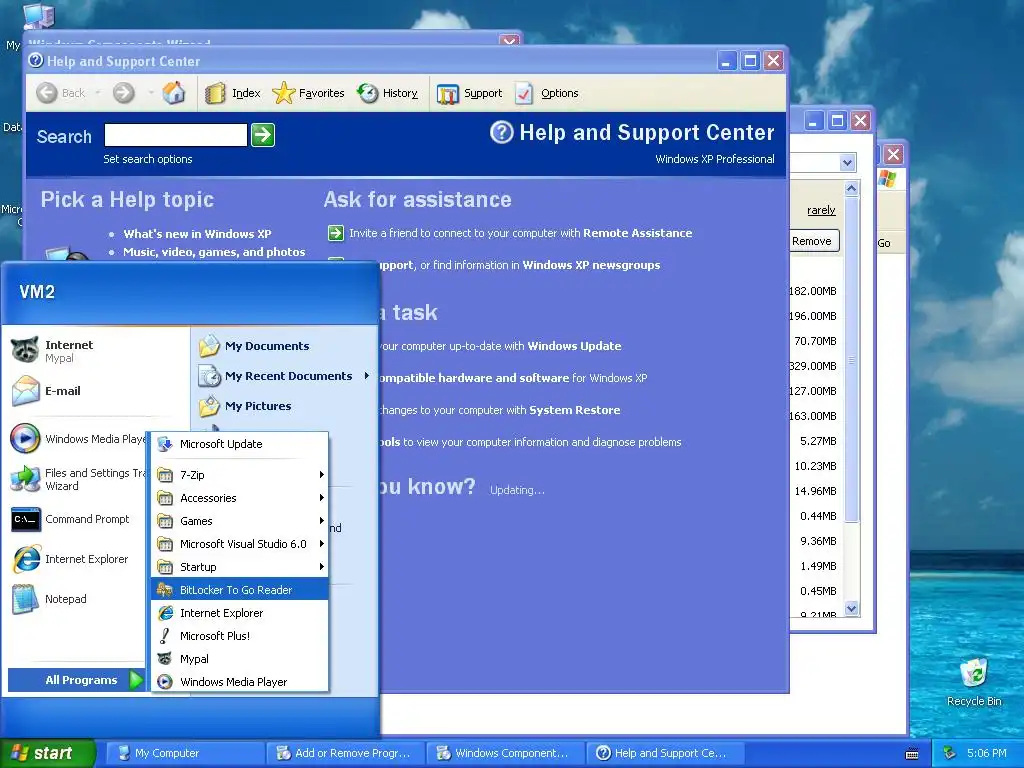Open the combo box in Add or Remove Programs
This screenshot has width=1024, height=768.
click(x=847, y=163)
